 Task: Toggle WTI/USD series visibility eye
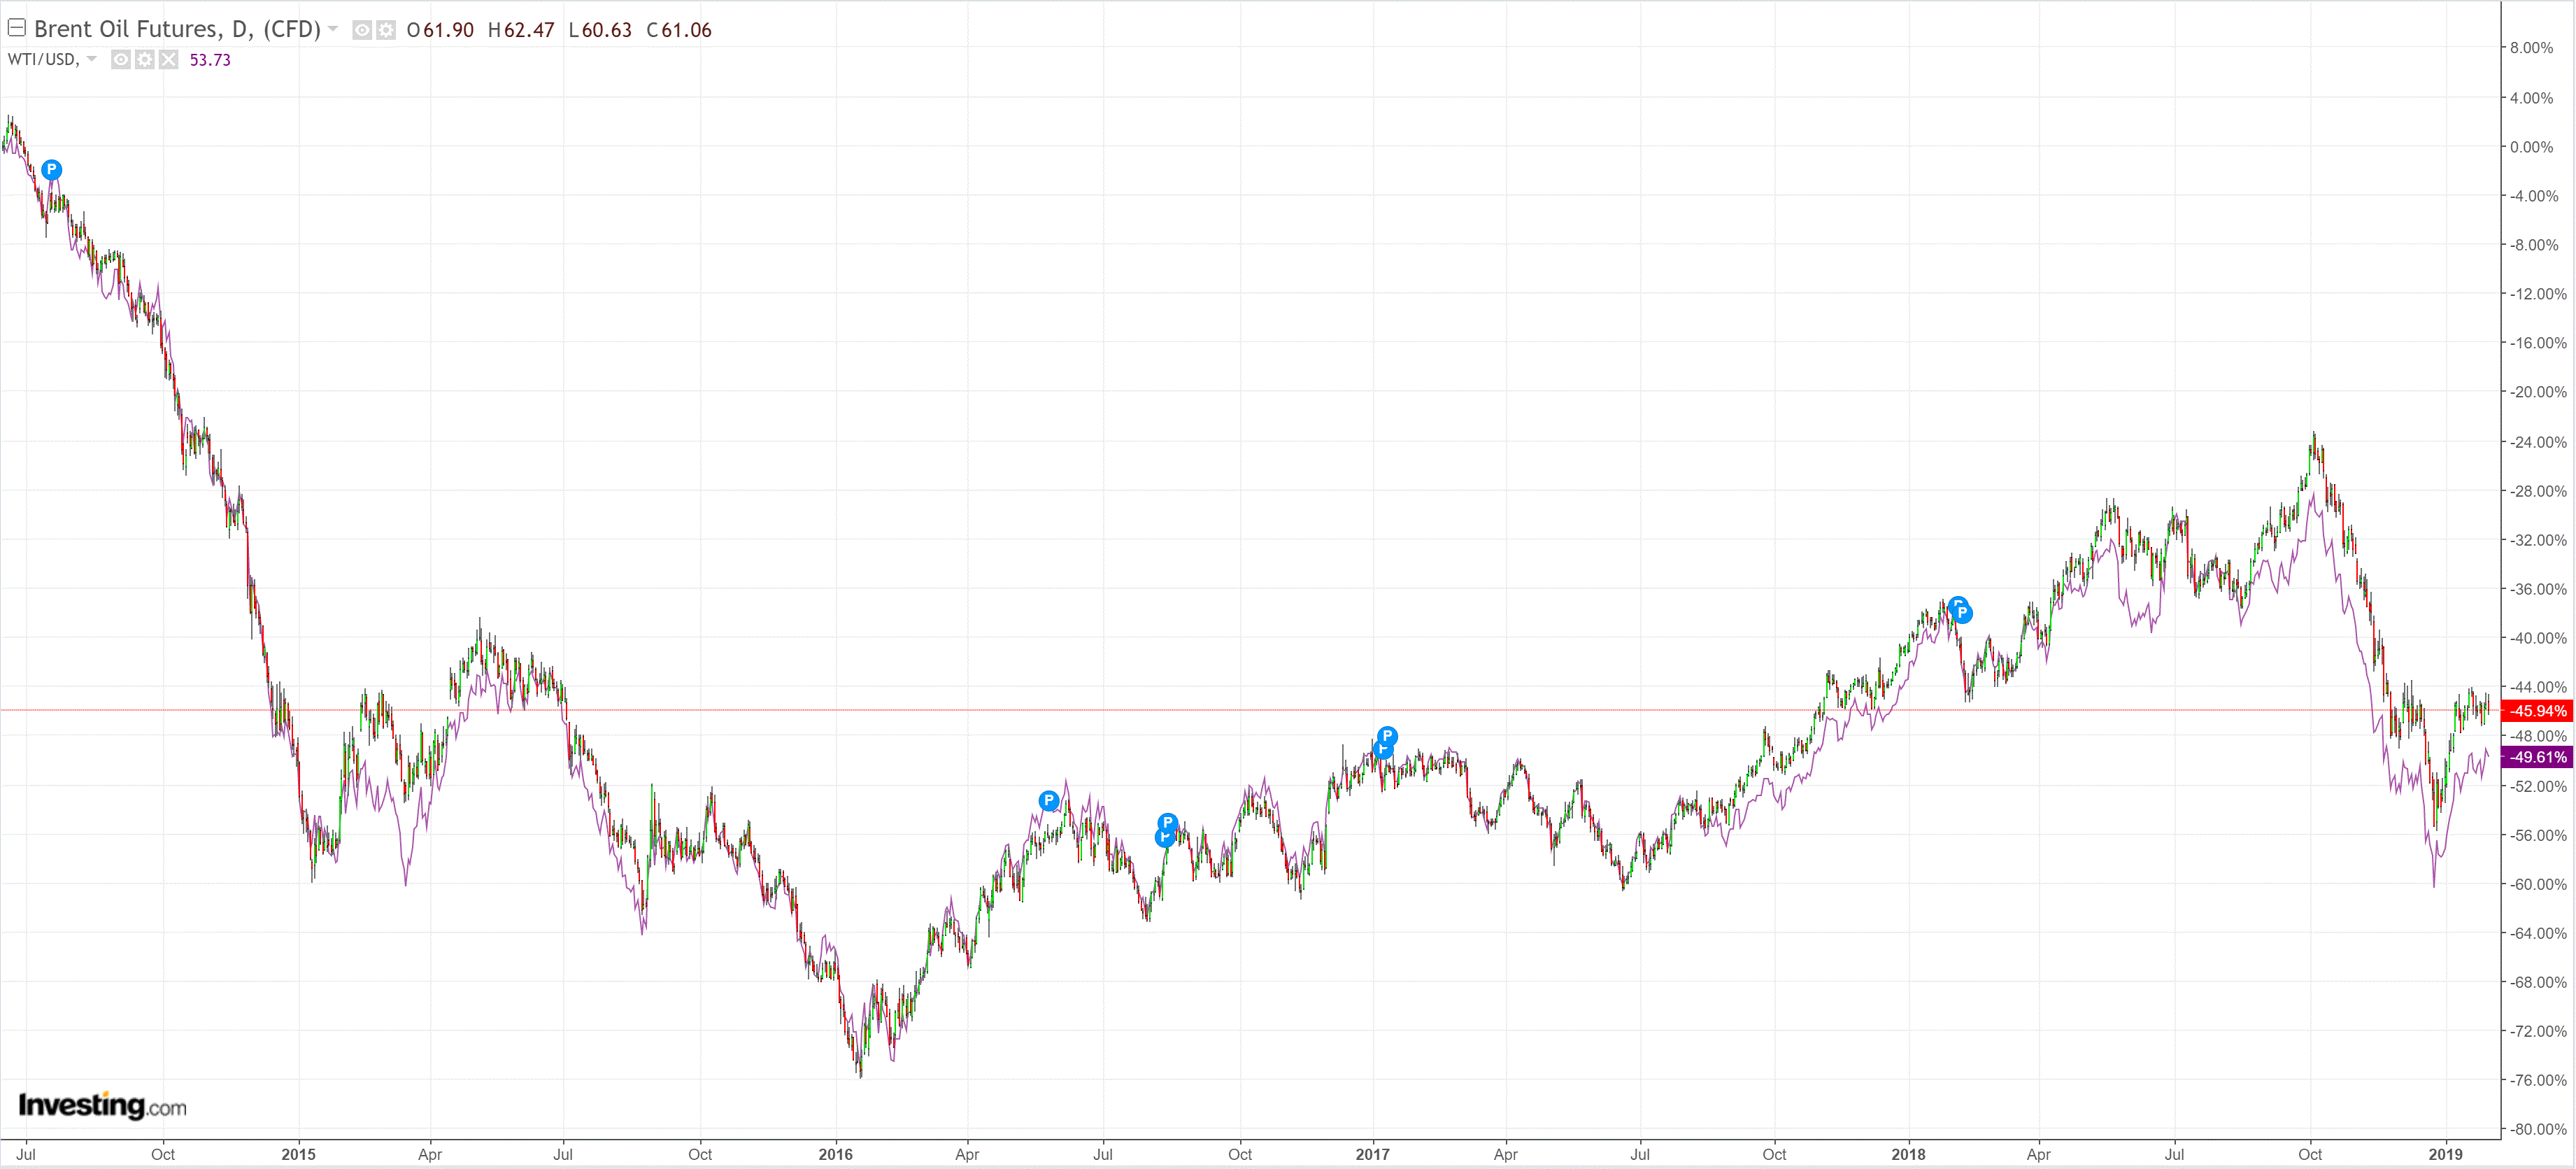coord(120,60)
